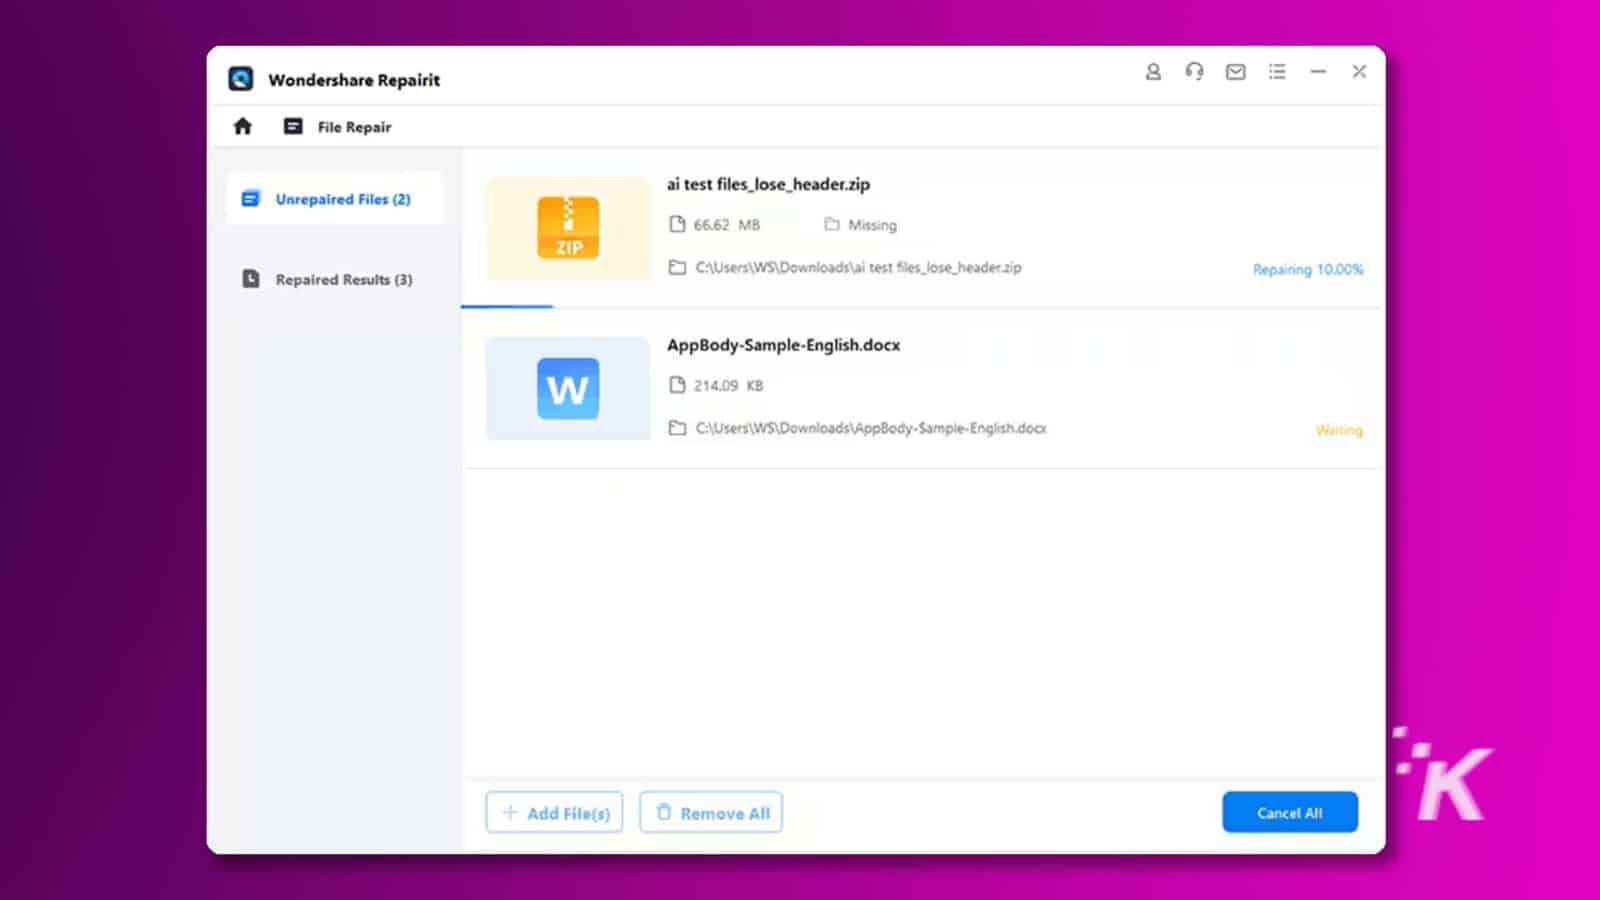Select the ZIP file thumbnail
Screen dimensions: 1600x900
[x=568, y=228]
